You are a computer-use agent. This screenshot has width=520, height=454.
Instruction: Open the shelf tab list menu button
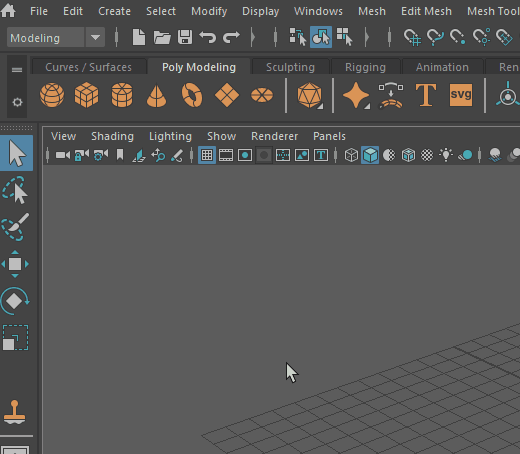click(17, 70)
